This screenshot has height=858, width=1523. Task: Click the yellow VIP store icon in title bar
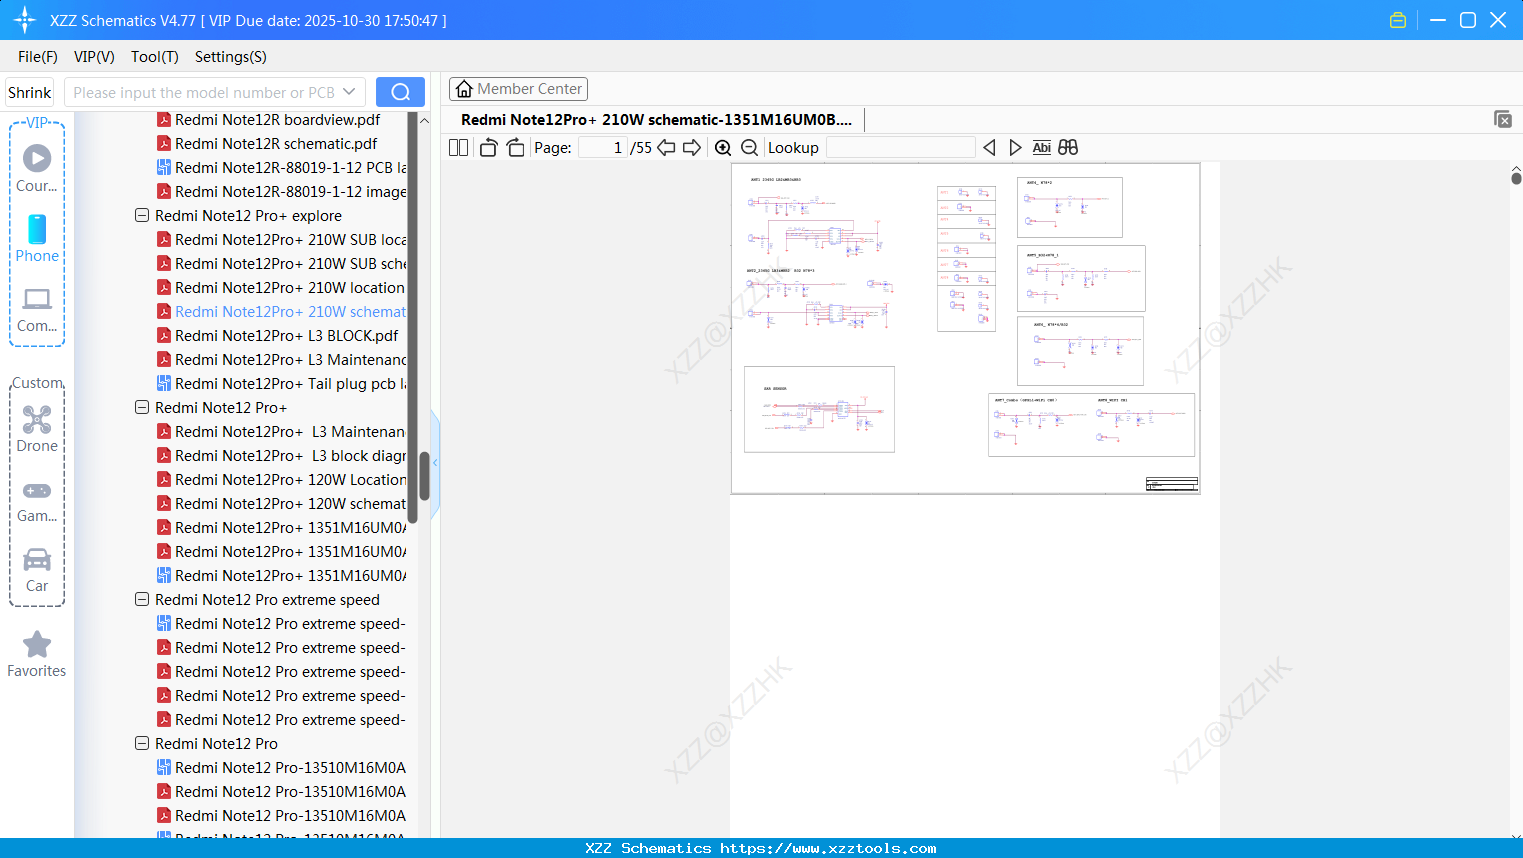click(x=1398, y=20)
